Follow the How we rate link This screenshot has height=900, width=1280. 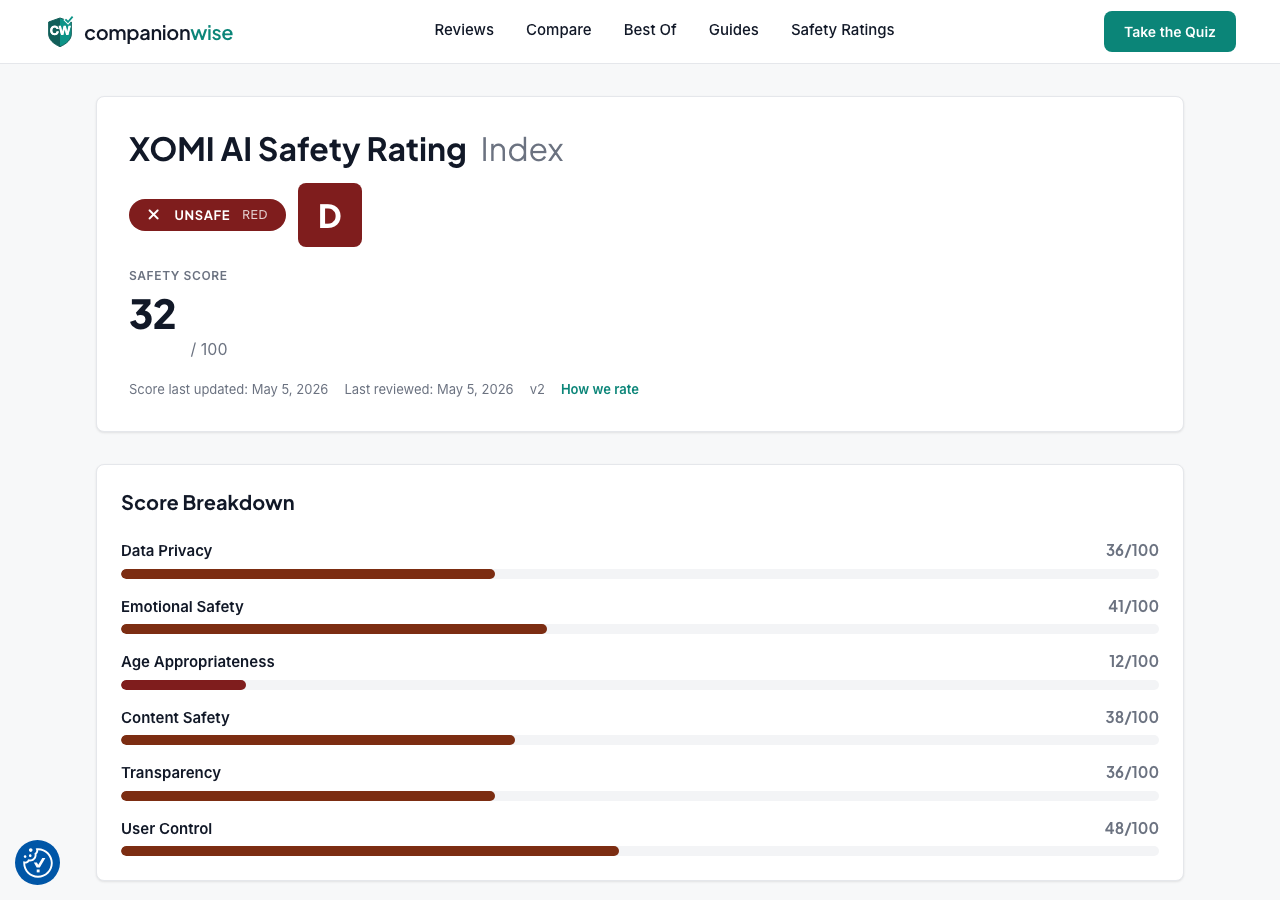600,390
